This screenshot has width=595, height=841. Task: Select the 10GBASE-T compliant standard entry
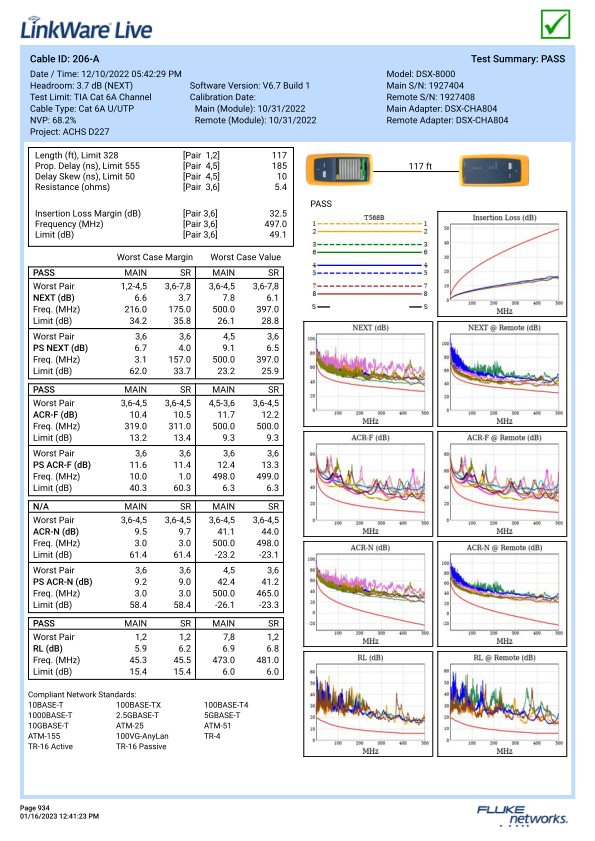click(x=48, y=726)
